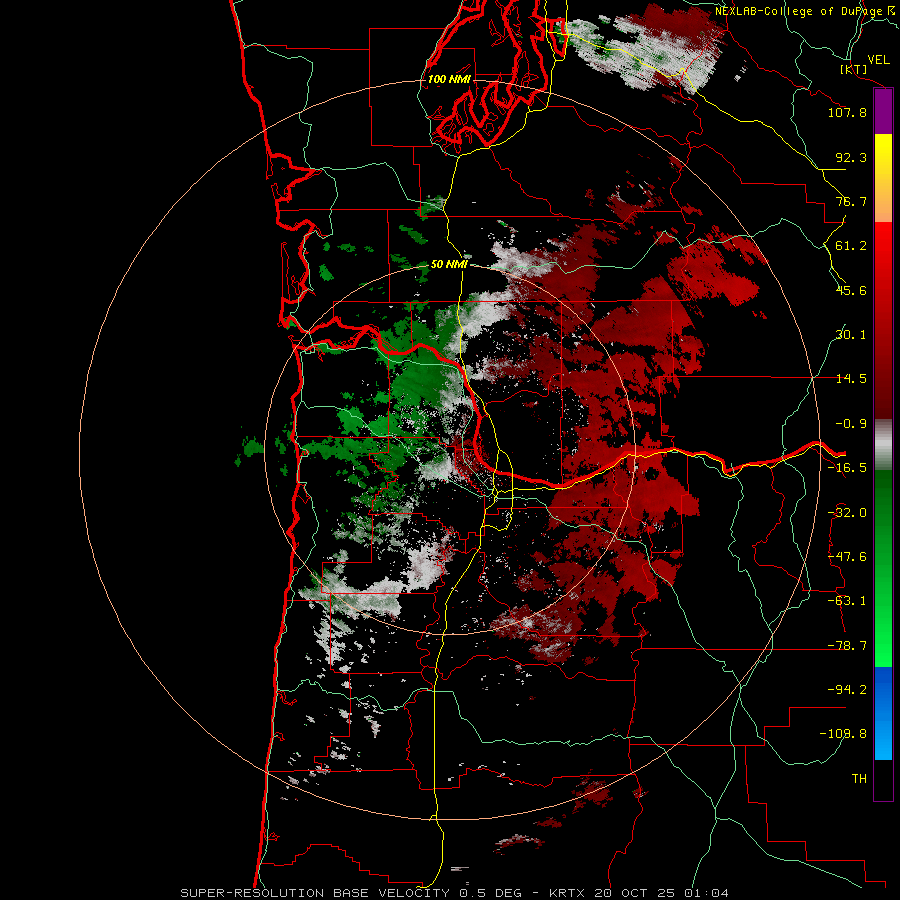
Task: Click the VEL legend title
Action: [879, 60]
